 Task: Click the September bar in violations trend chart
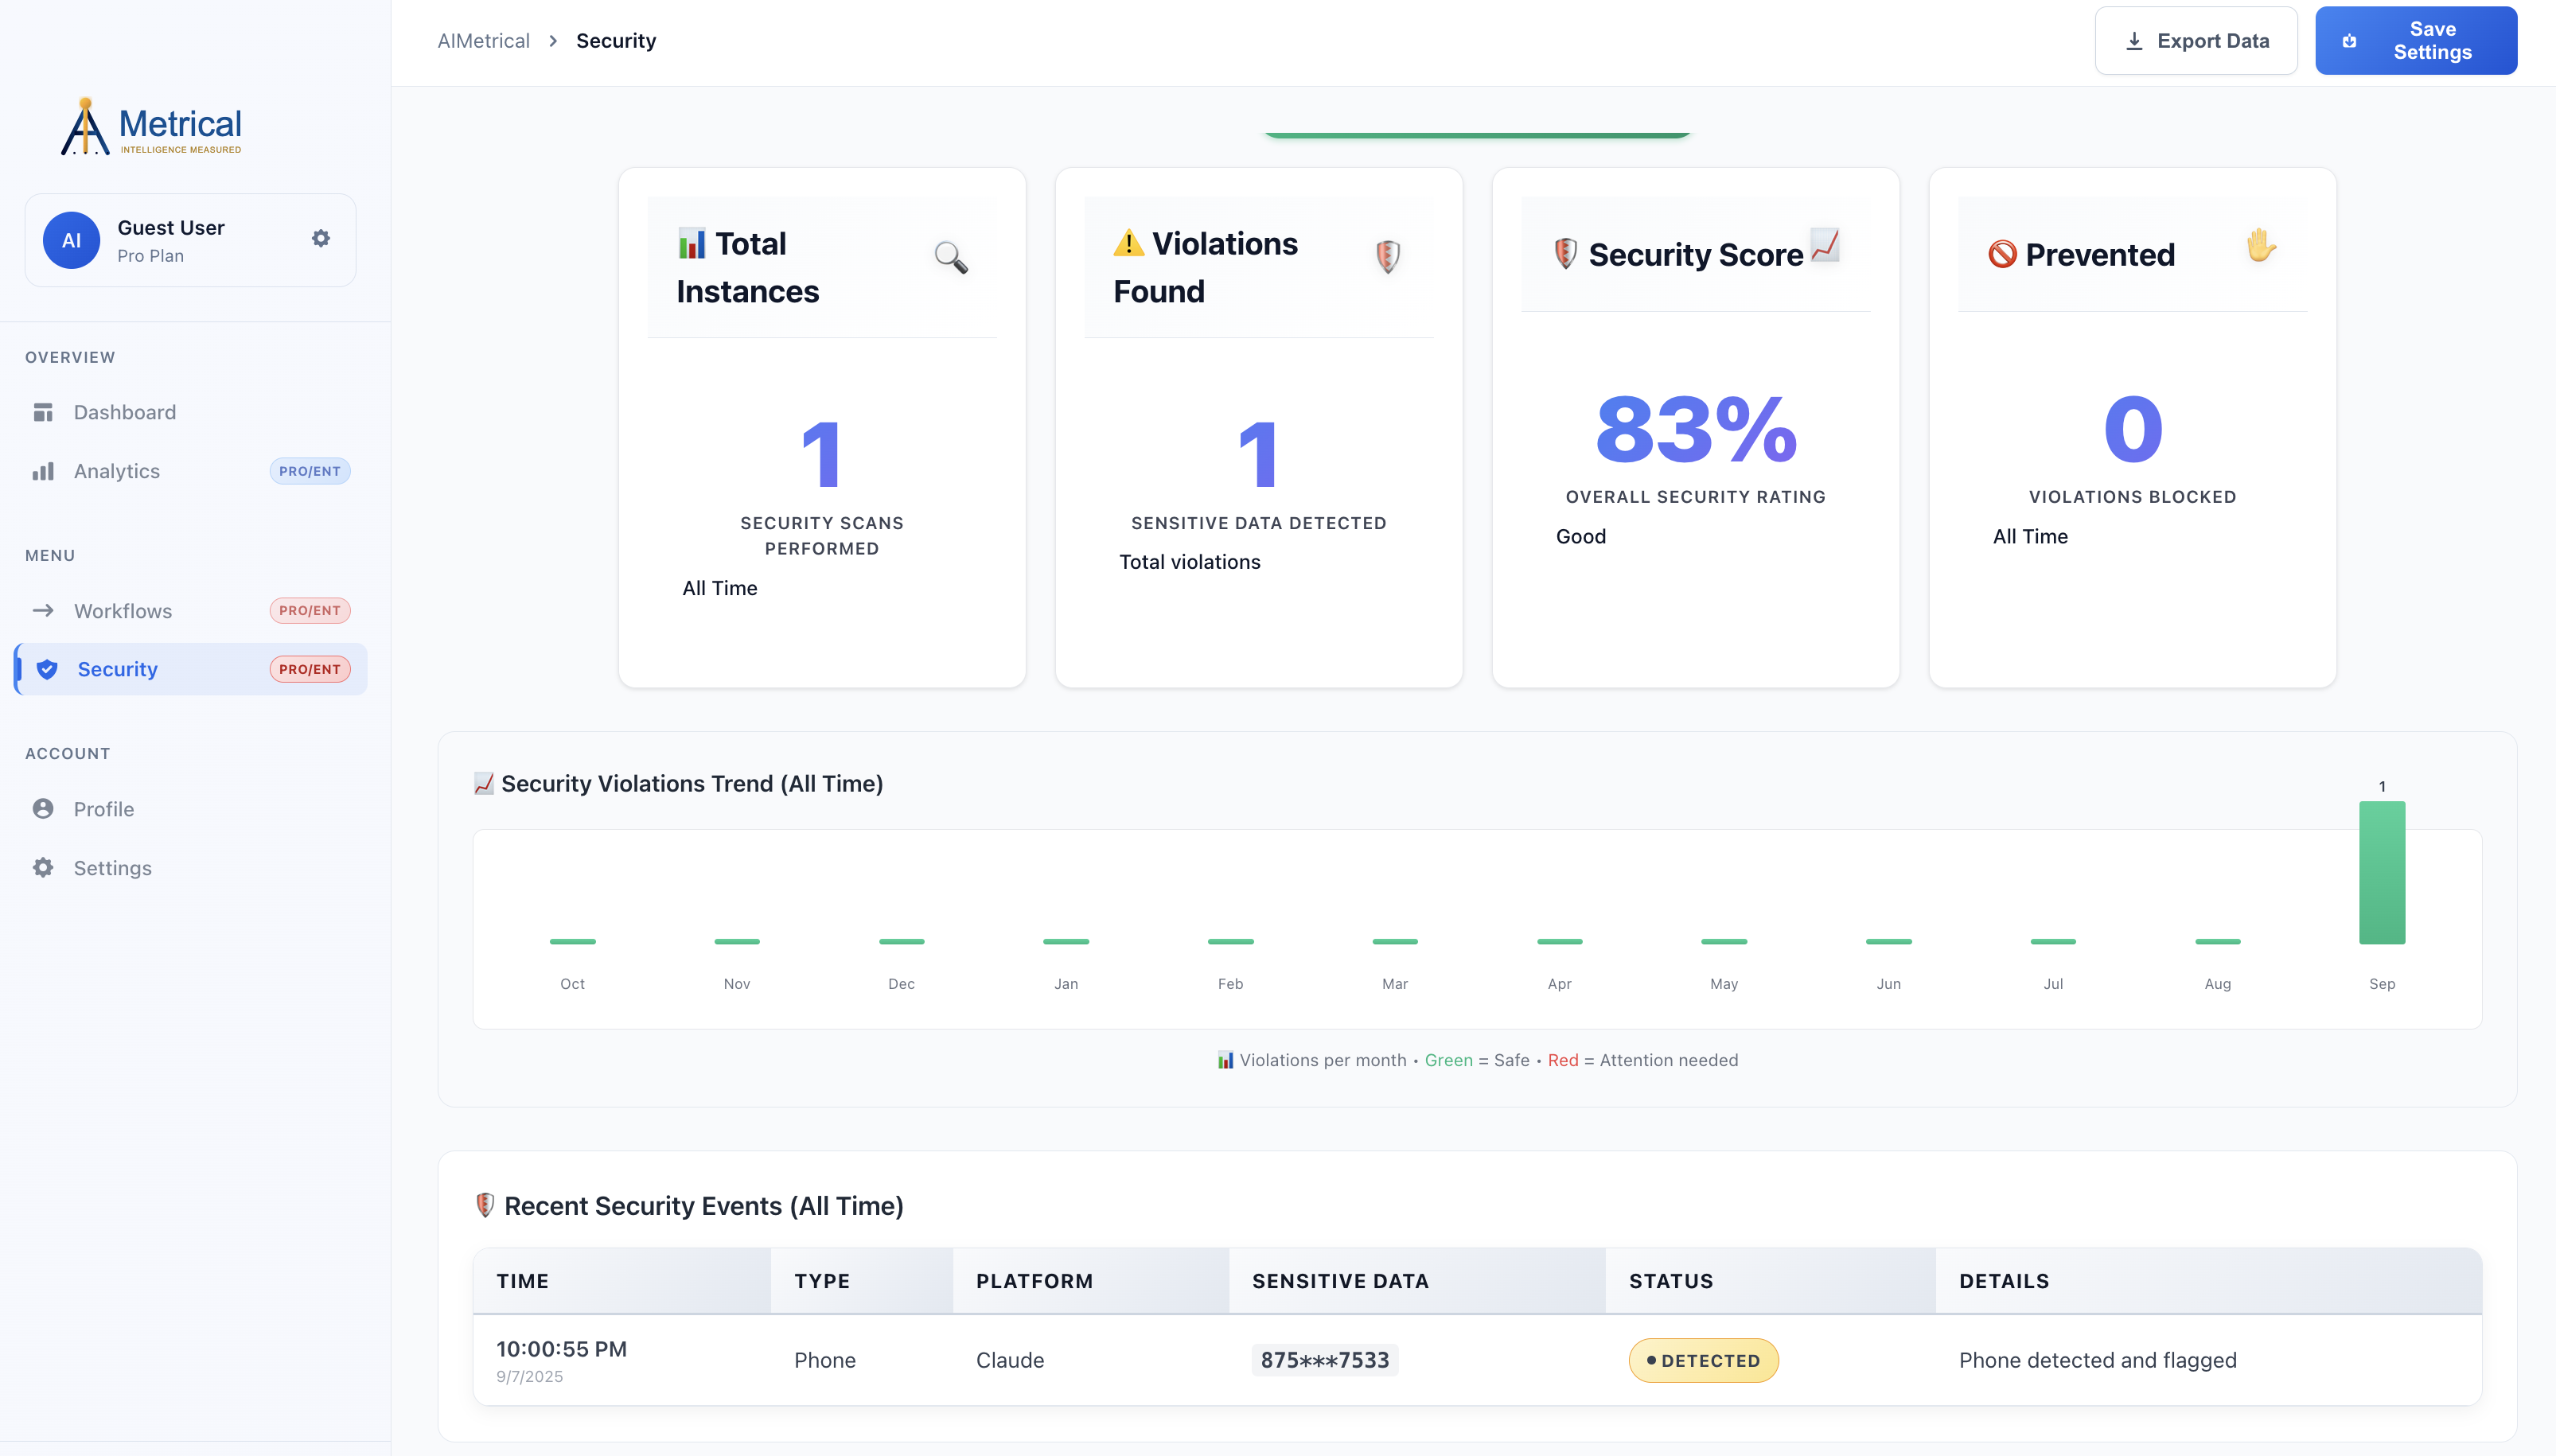[x=2383, y=873]
